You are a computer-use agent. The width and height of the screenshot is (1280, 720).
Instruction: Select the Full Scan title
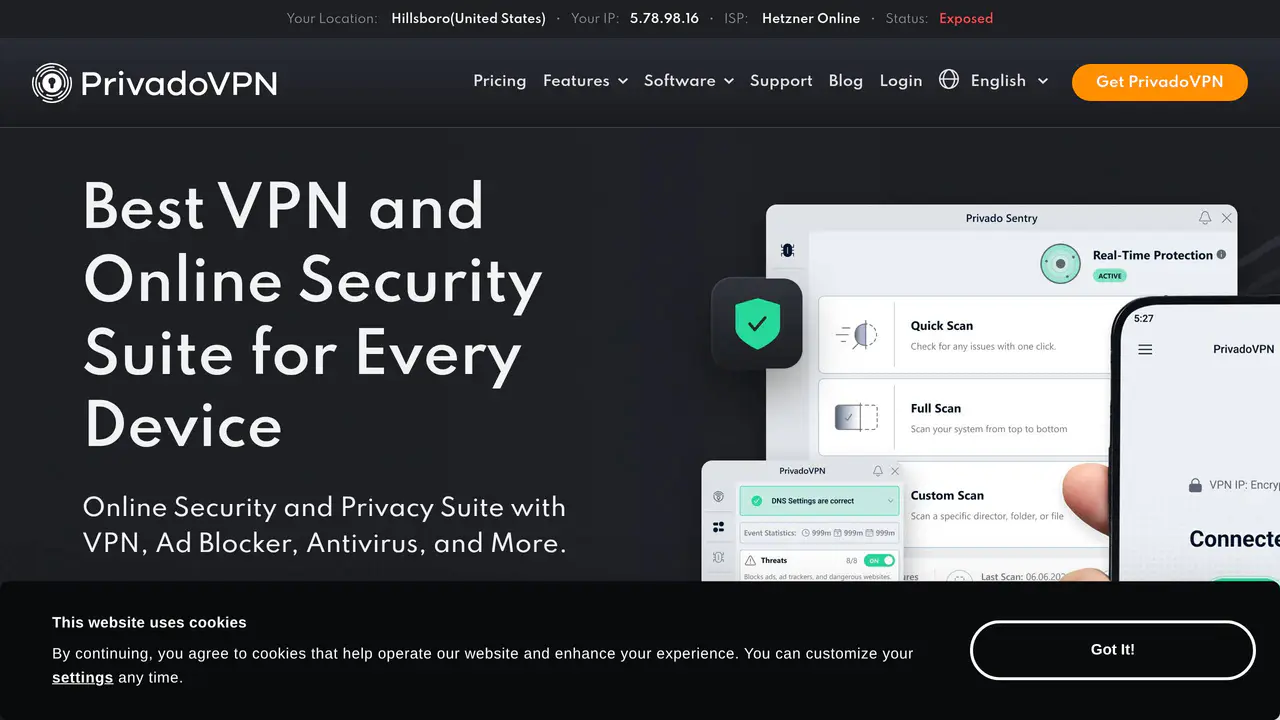pos(936,408)
